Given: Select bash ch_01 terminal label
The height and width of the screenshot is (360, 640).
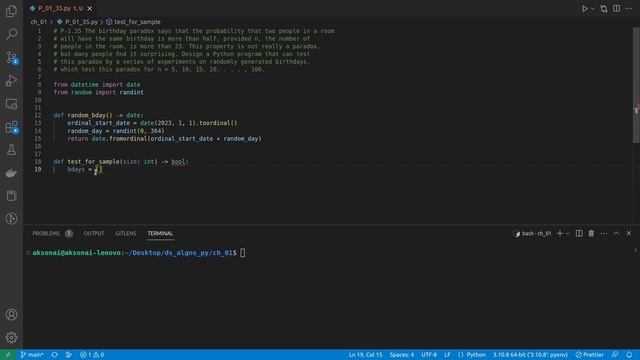Looking at the screenshot, I should [x=533, y=233].
